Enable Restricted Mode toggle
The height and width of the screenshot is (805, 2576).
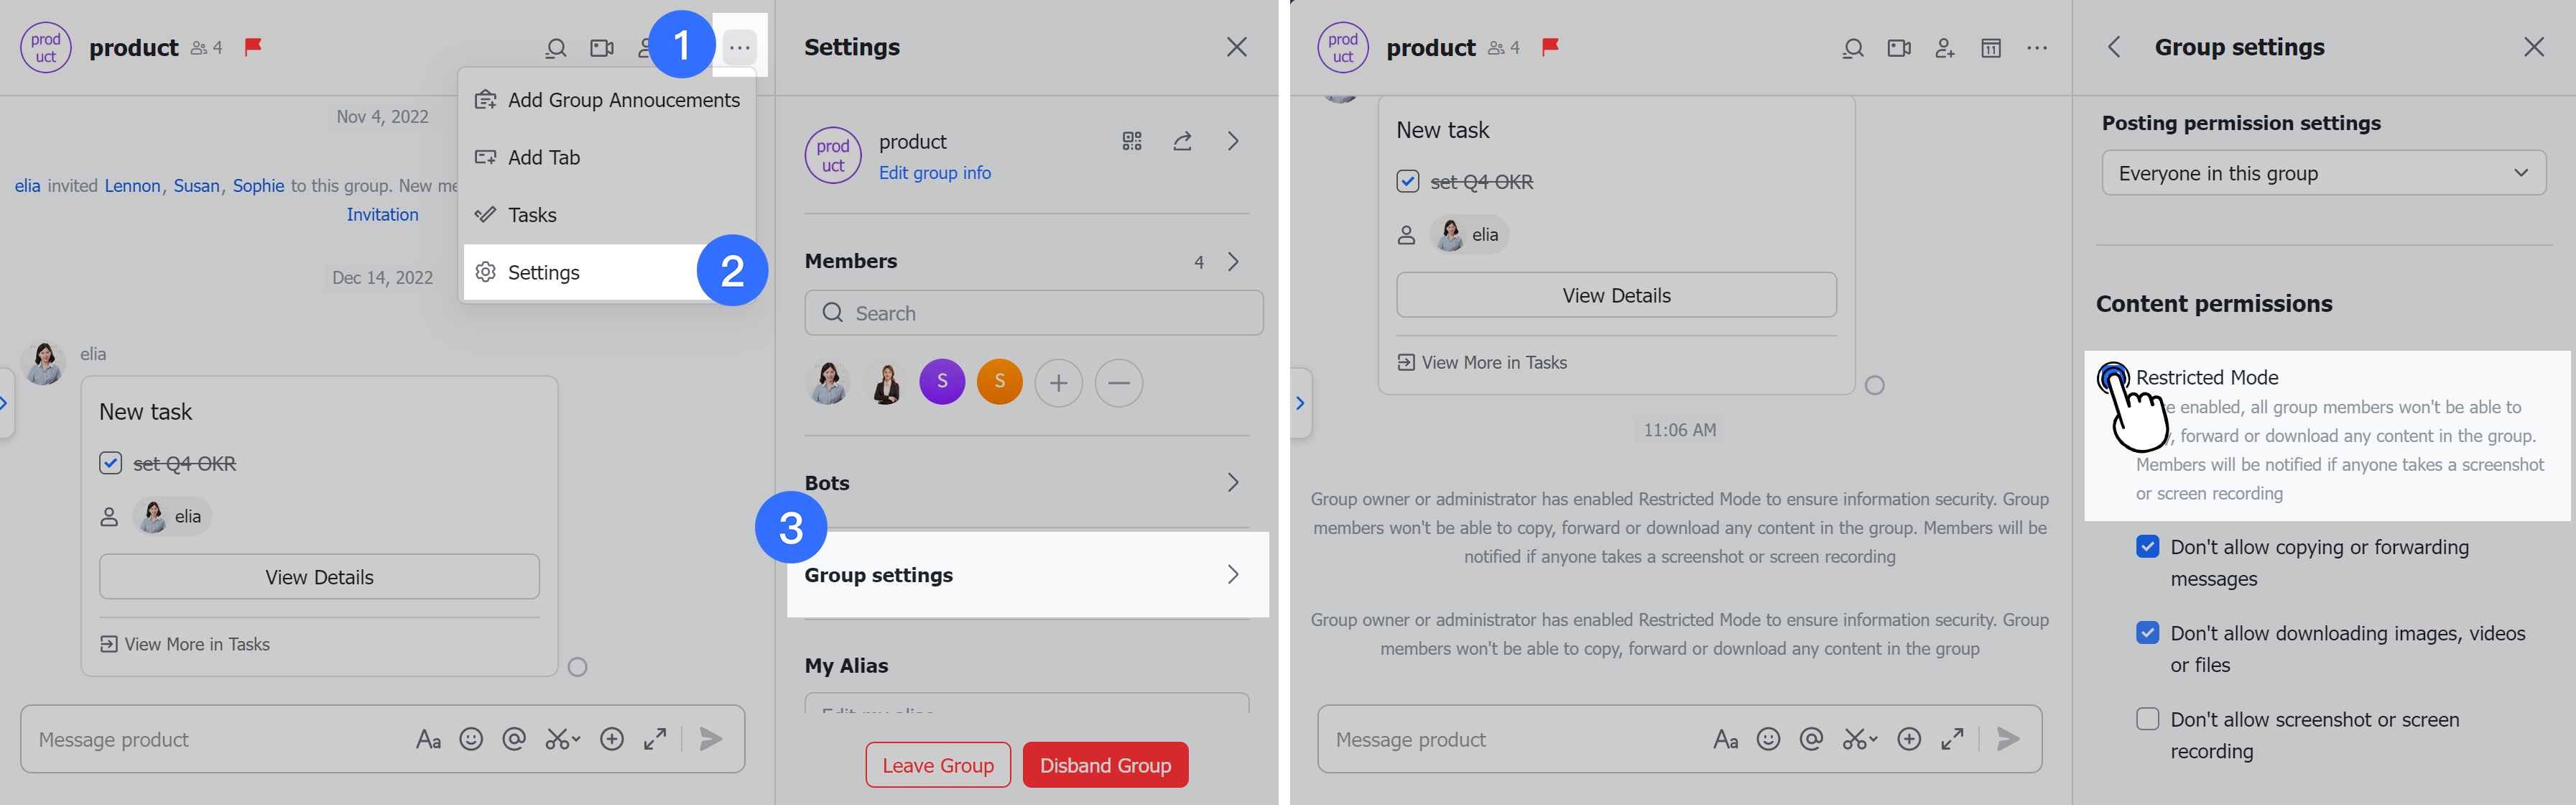2117,378
